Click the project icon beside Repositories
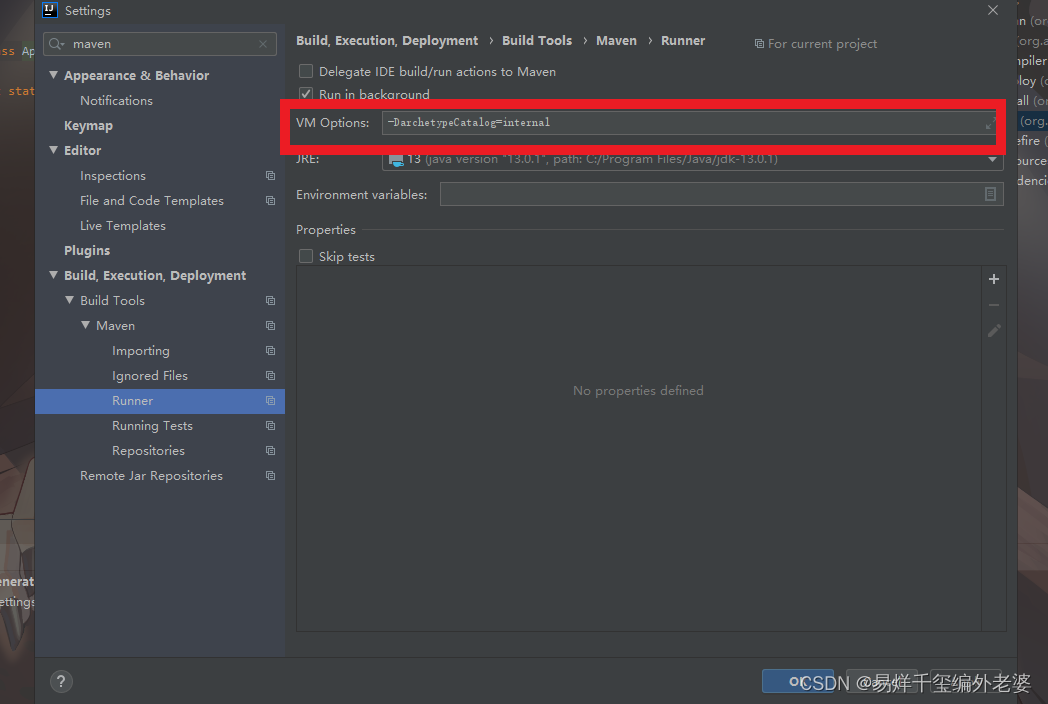The width and height of the screenshot is (1048, 704). pos(271,451)
